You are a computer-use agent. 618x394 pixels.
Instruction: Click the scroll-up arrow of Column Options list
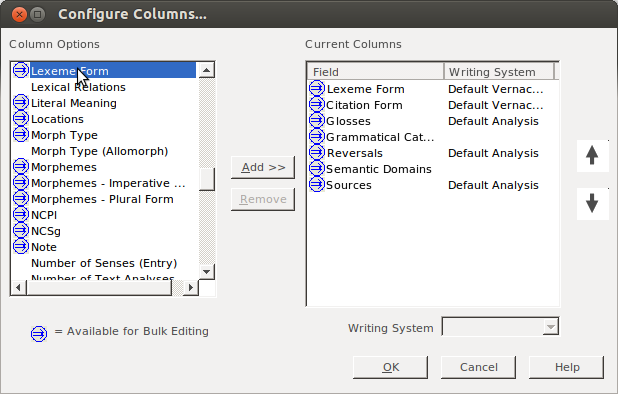(x=207, y=70)
